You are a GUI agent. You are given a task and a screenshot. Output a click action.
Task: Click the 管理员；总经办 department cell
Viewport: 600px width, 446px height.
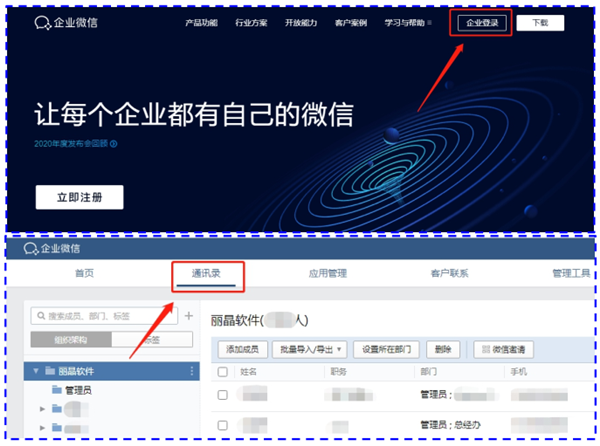[x=450, y=425]
